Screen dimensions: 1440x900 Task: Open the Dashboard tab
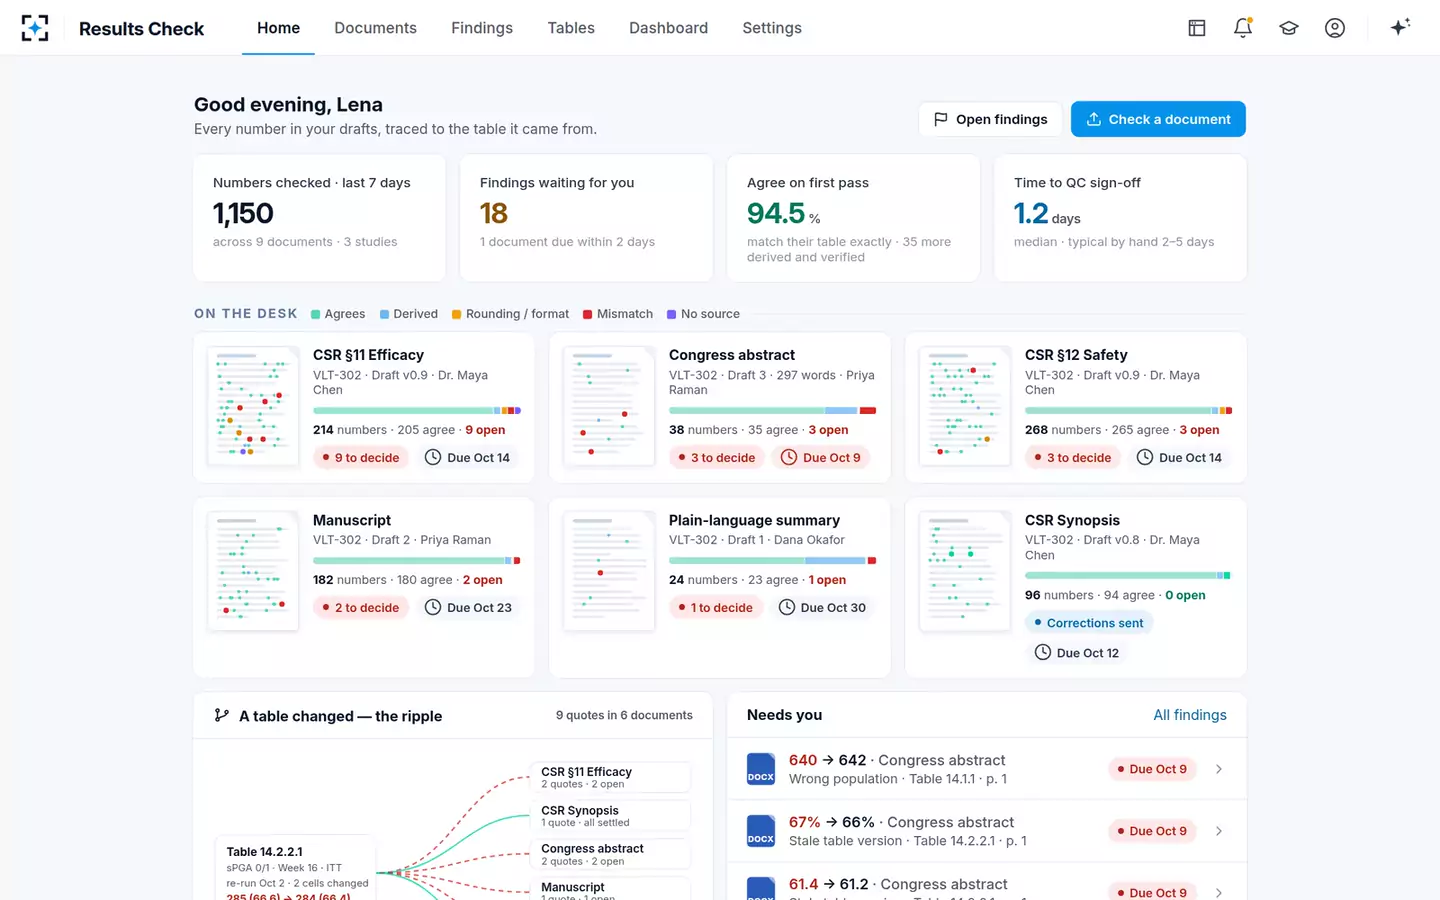point(668,28)
